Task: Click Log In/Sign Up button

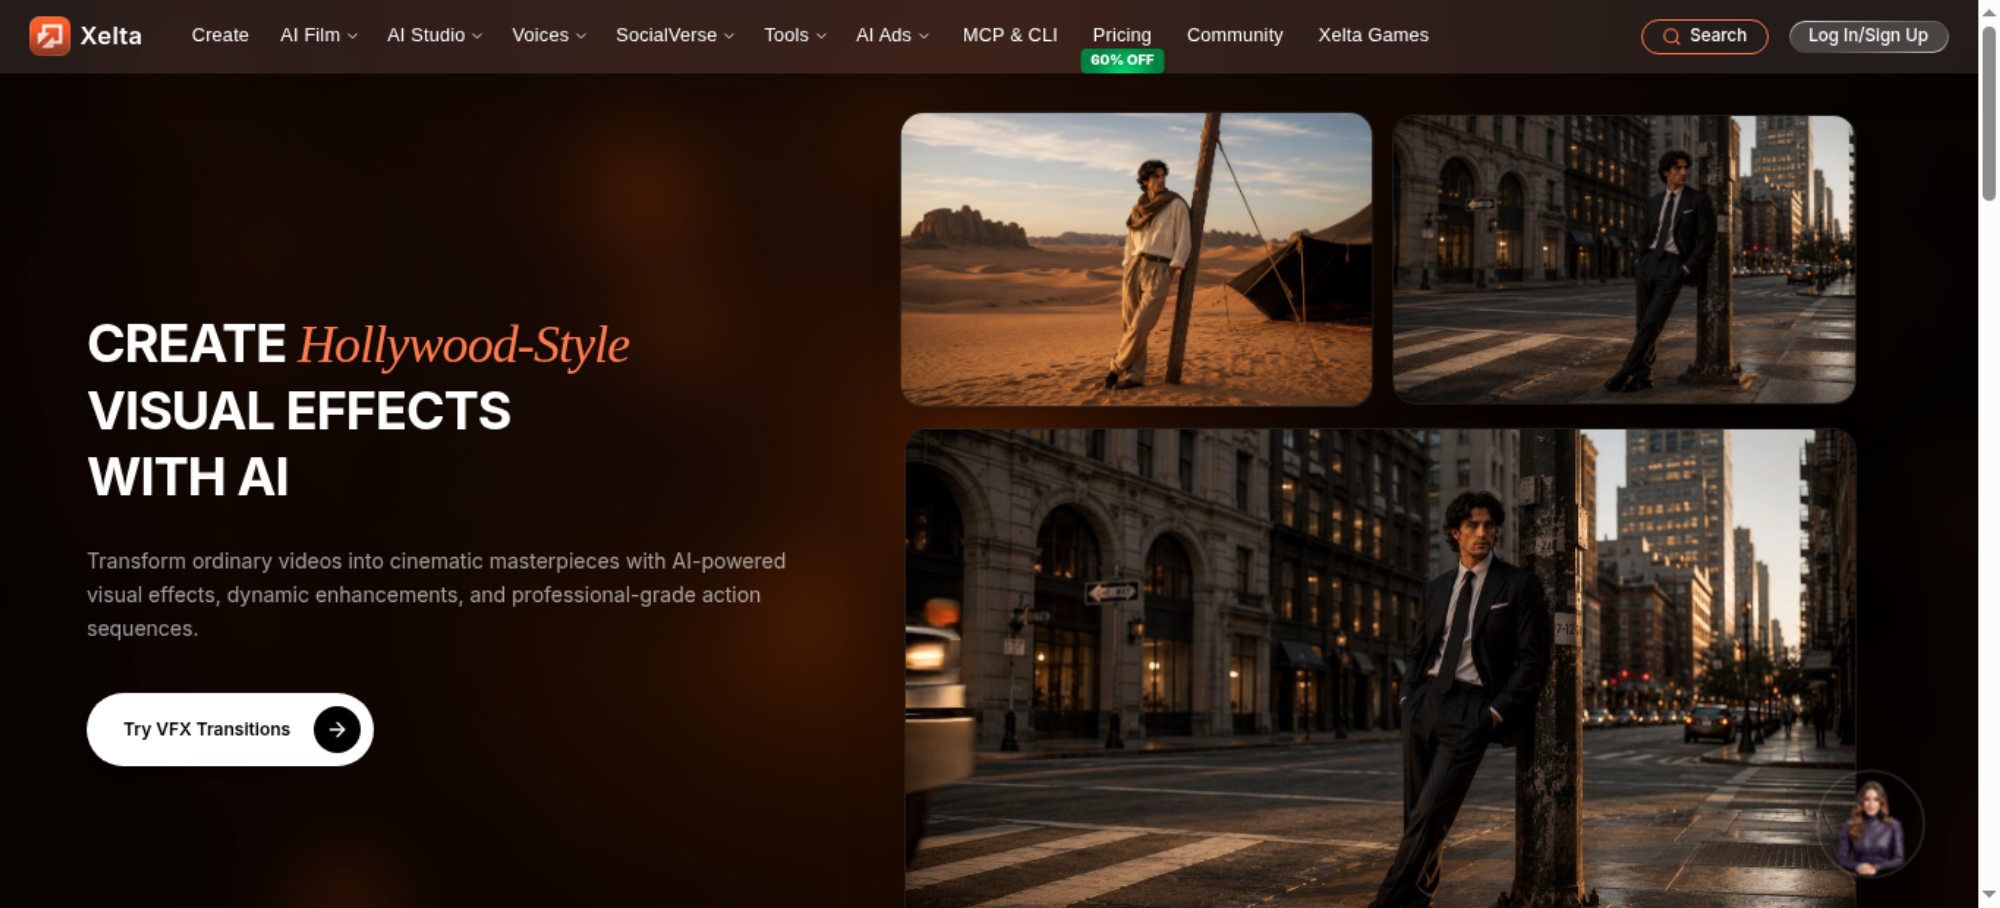Action: tap(1868, 36)
